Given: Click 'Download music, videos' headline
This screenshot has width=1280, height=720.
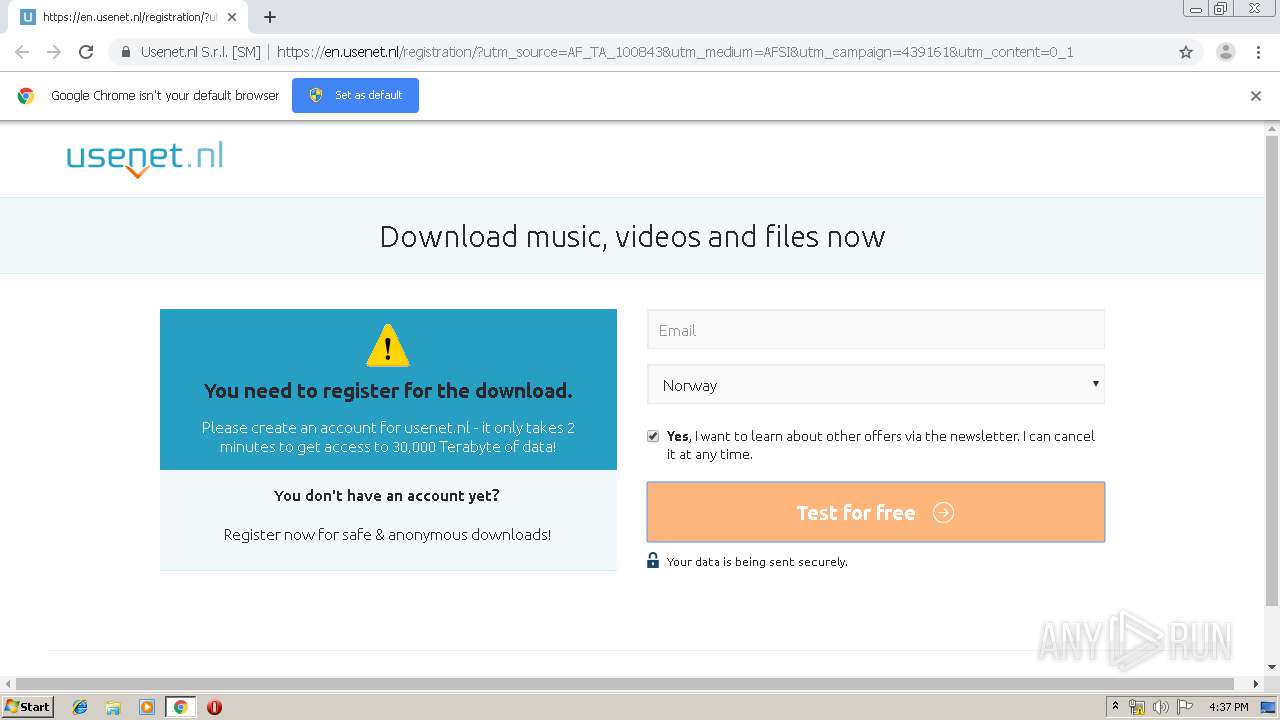Looking at the screenshot, I should click(632, 236).
